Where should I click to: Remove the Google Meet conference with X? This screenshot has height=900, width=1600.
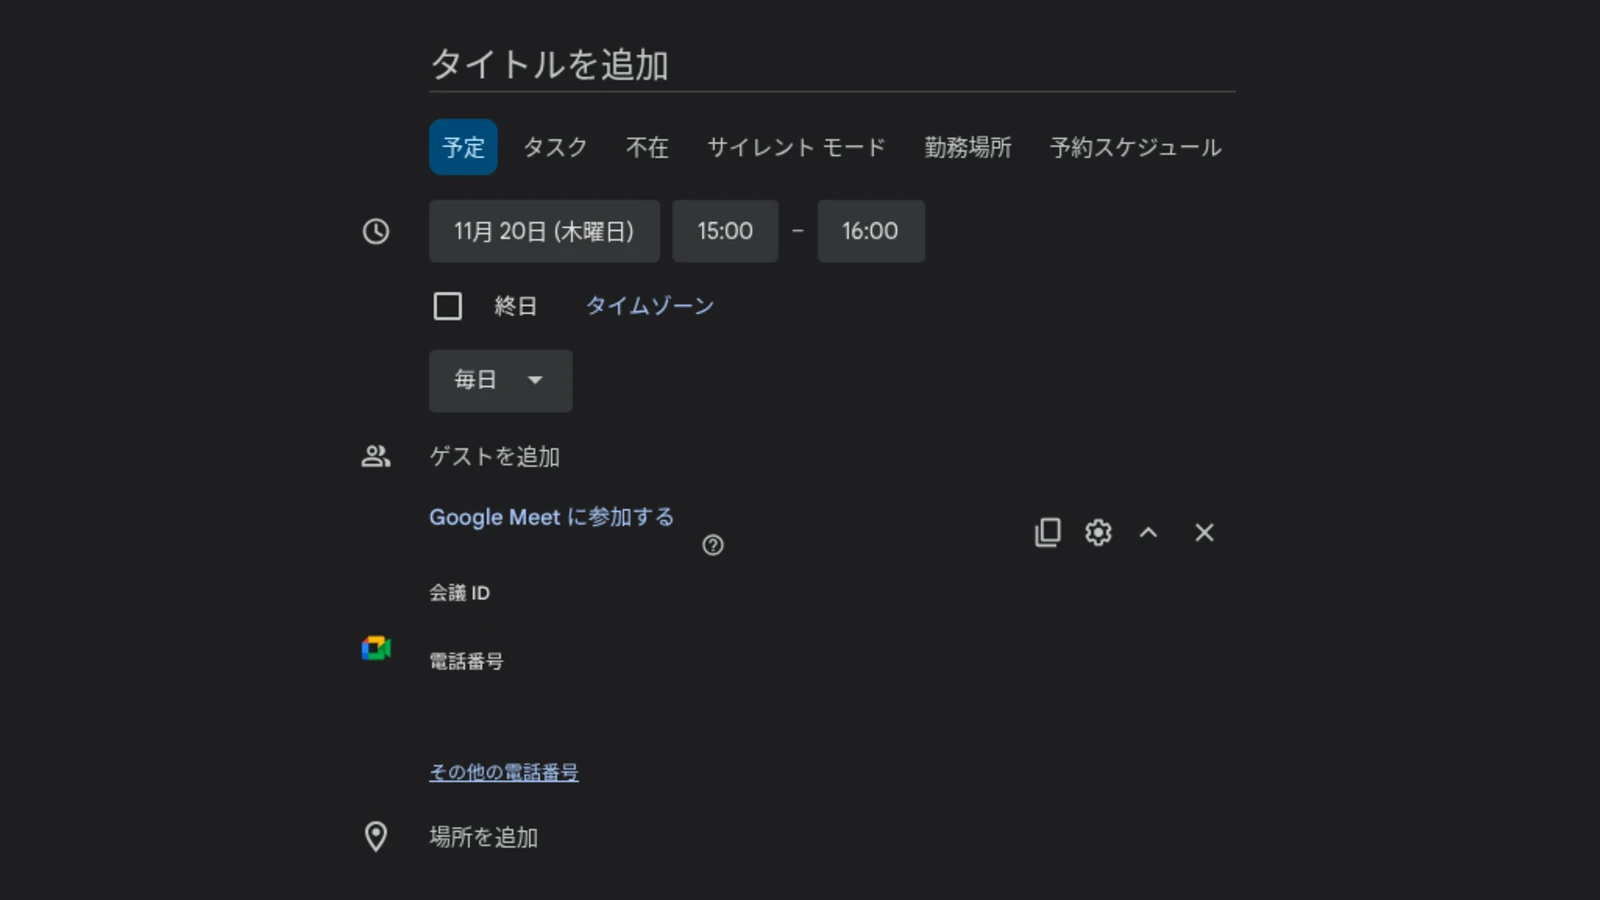(1204, 533)
